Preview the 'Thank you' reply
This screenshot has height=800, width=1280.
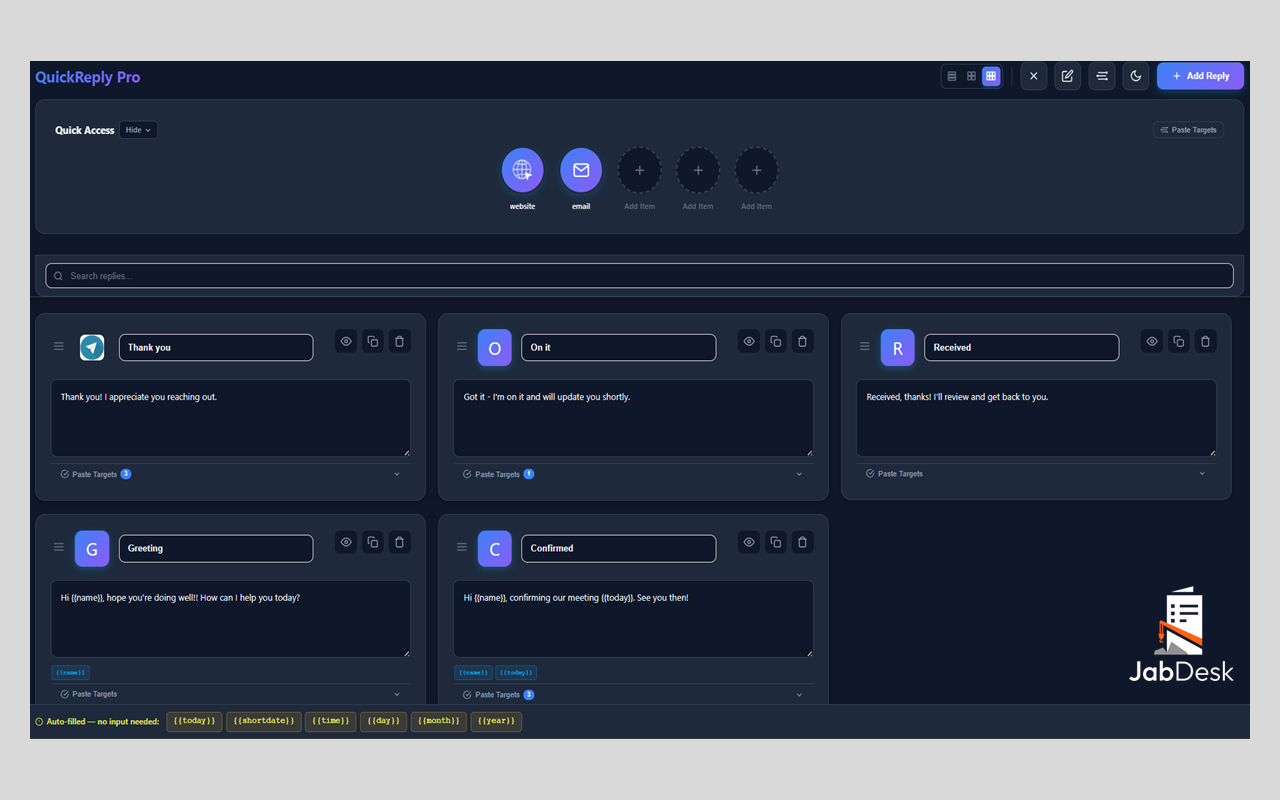(345, 341)
